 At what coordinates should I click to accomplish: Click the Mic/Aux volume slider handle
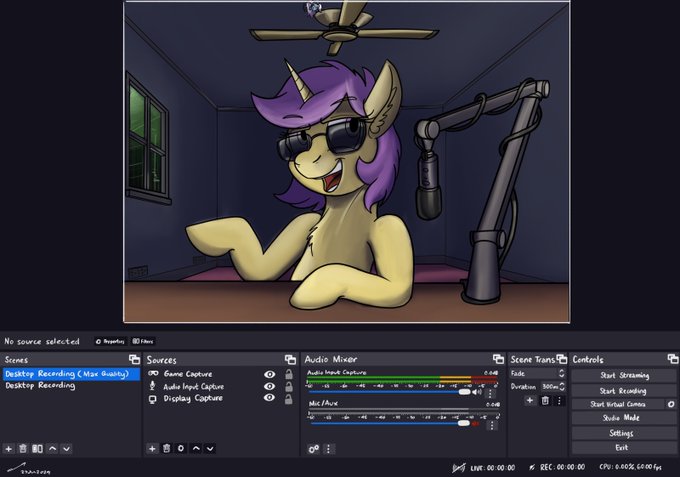tap(464, 423)
